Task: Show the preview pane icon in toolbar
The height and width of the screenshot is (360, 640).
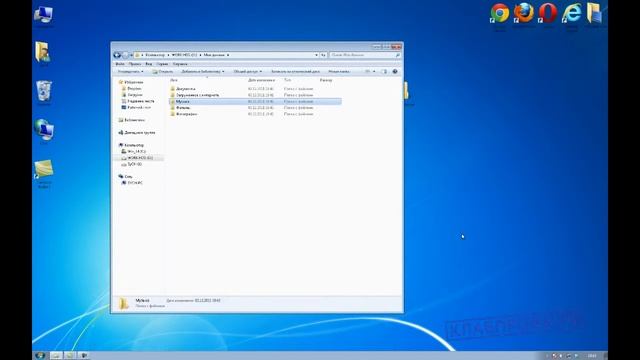Action: click(x=384, y=71)
